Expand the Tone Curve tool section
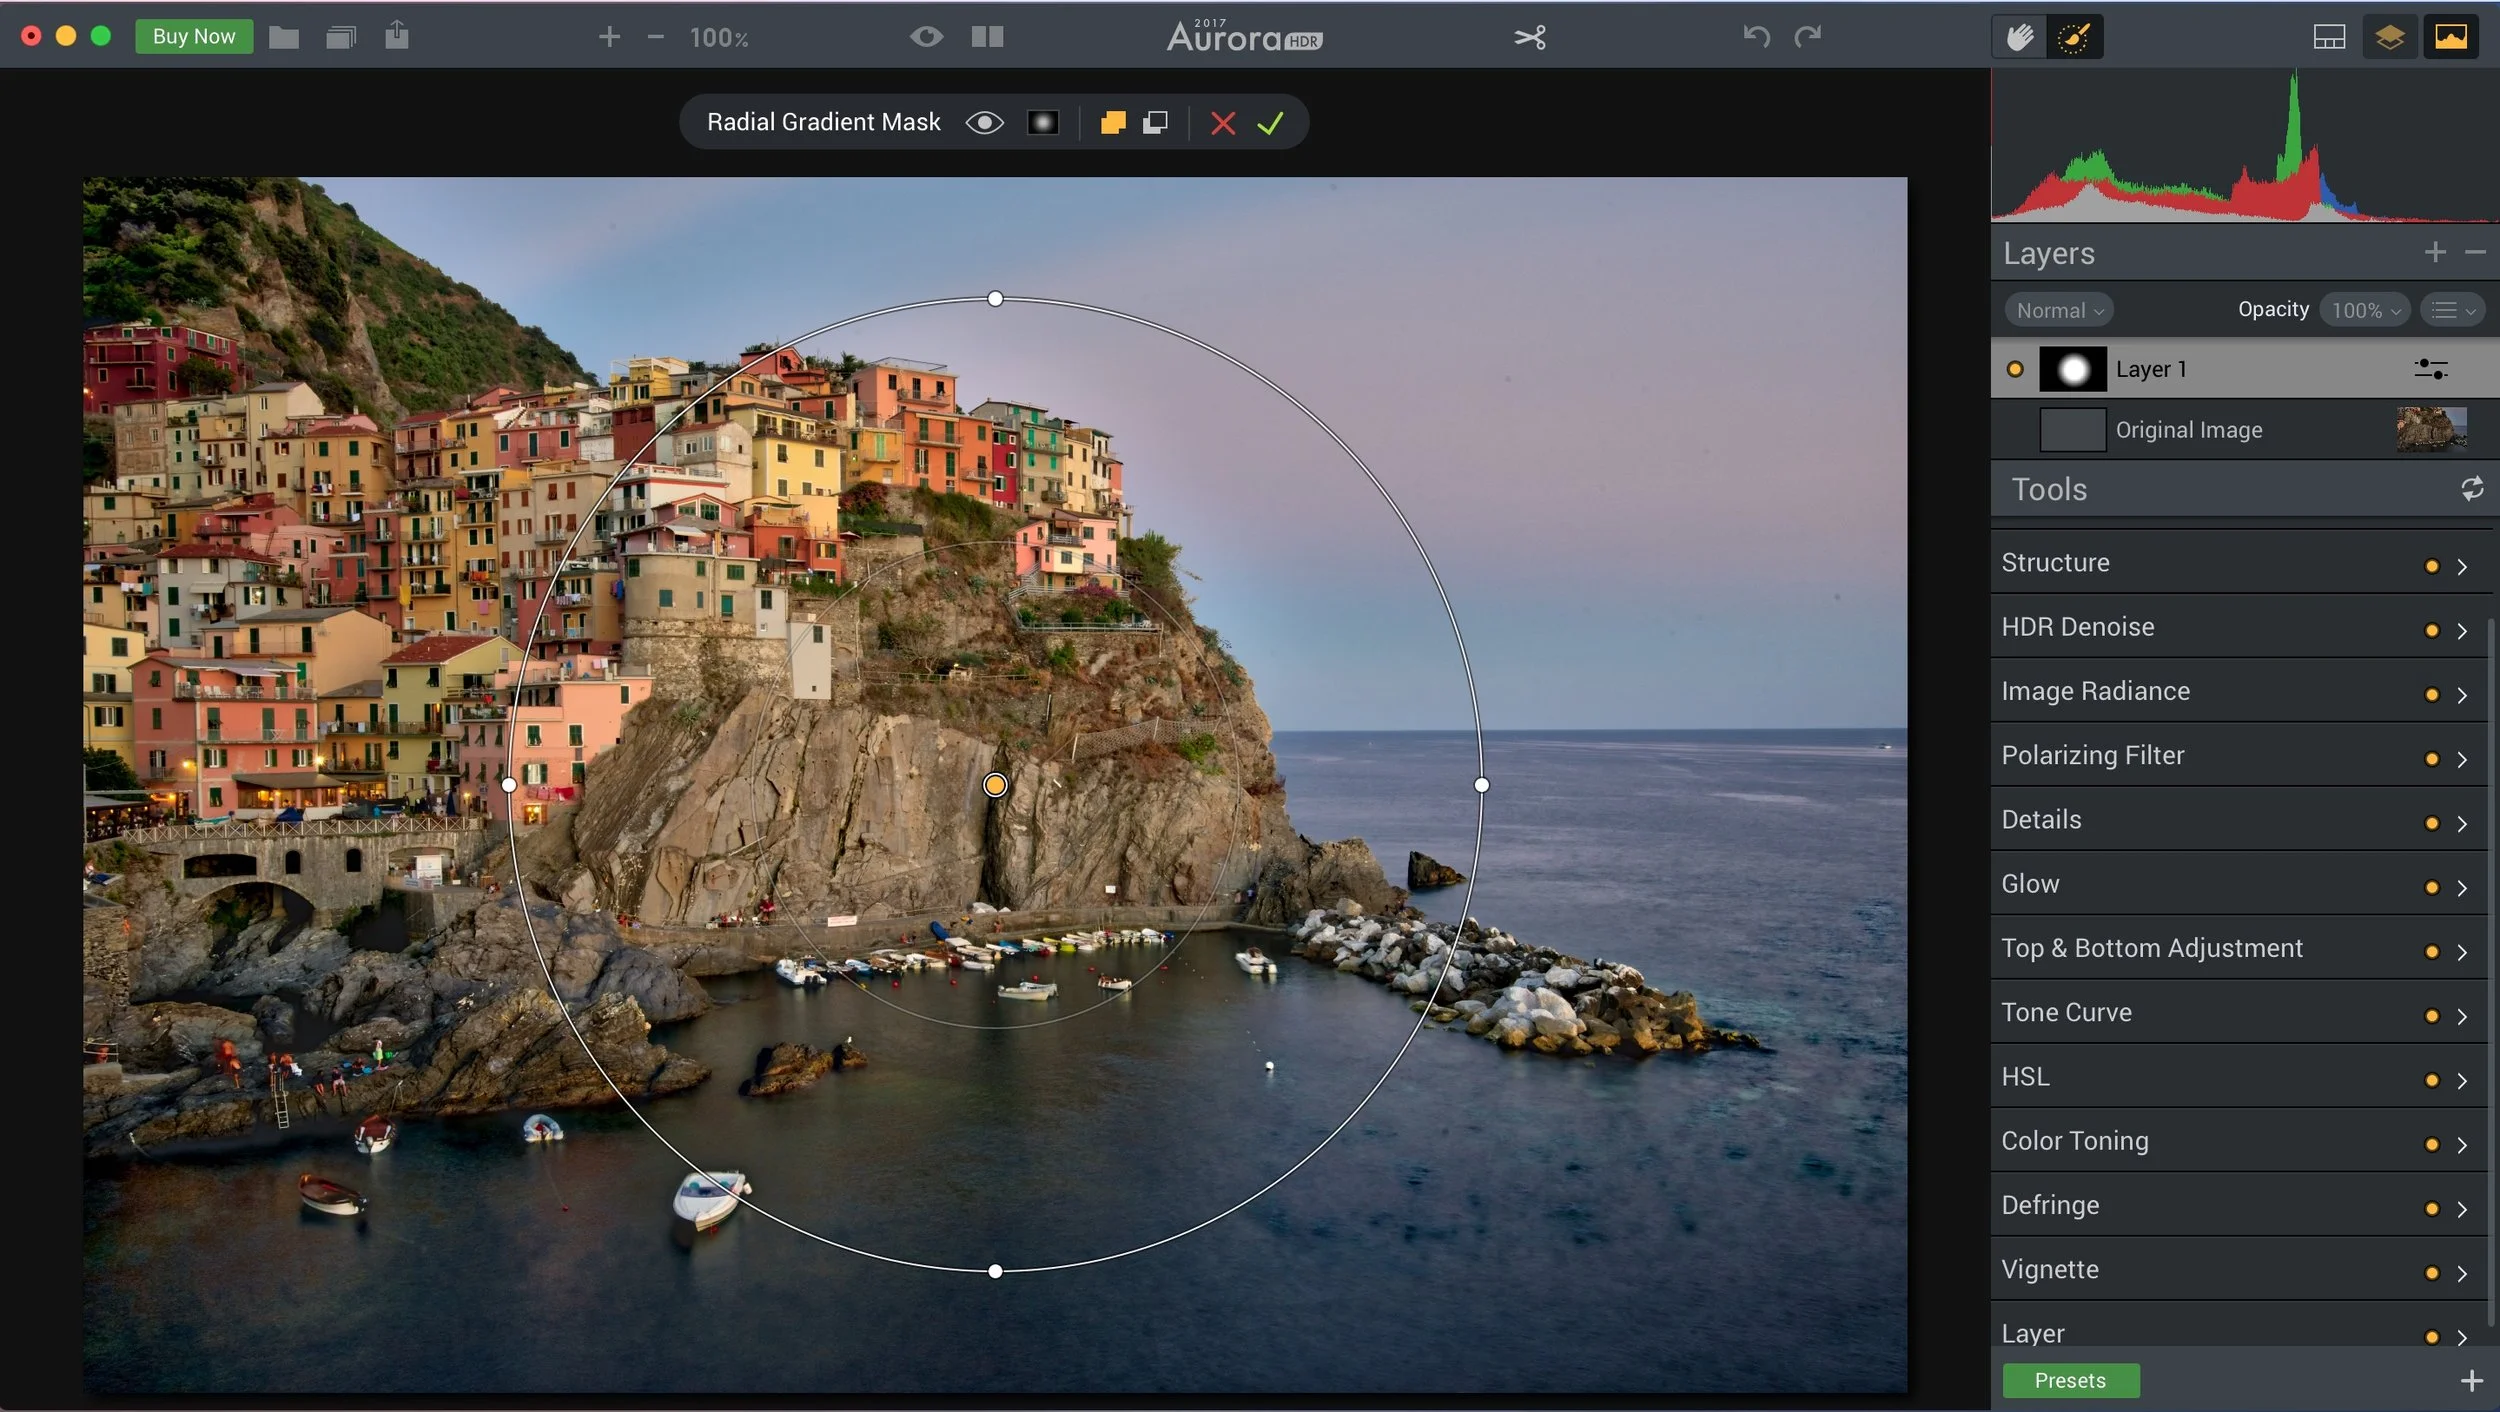2500x1412 pixels. click(2462, 1016)
